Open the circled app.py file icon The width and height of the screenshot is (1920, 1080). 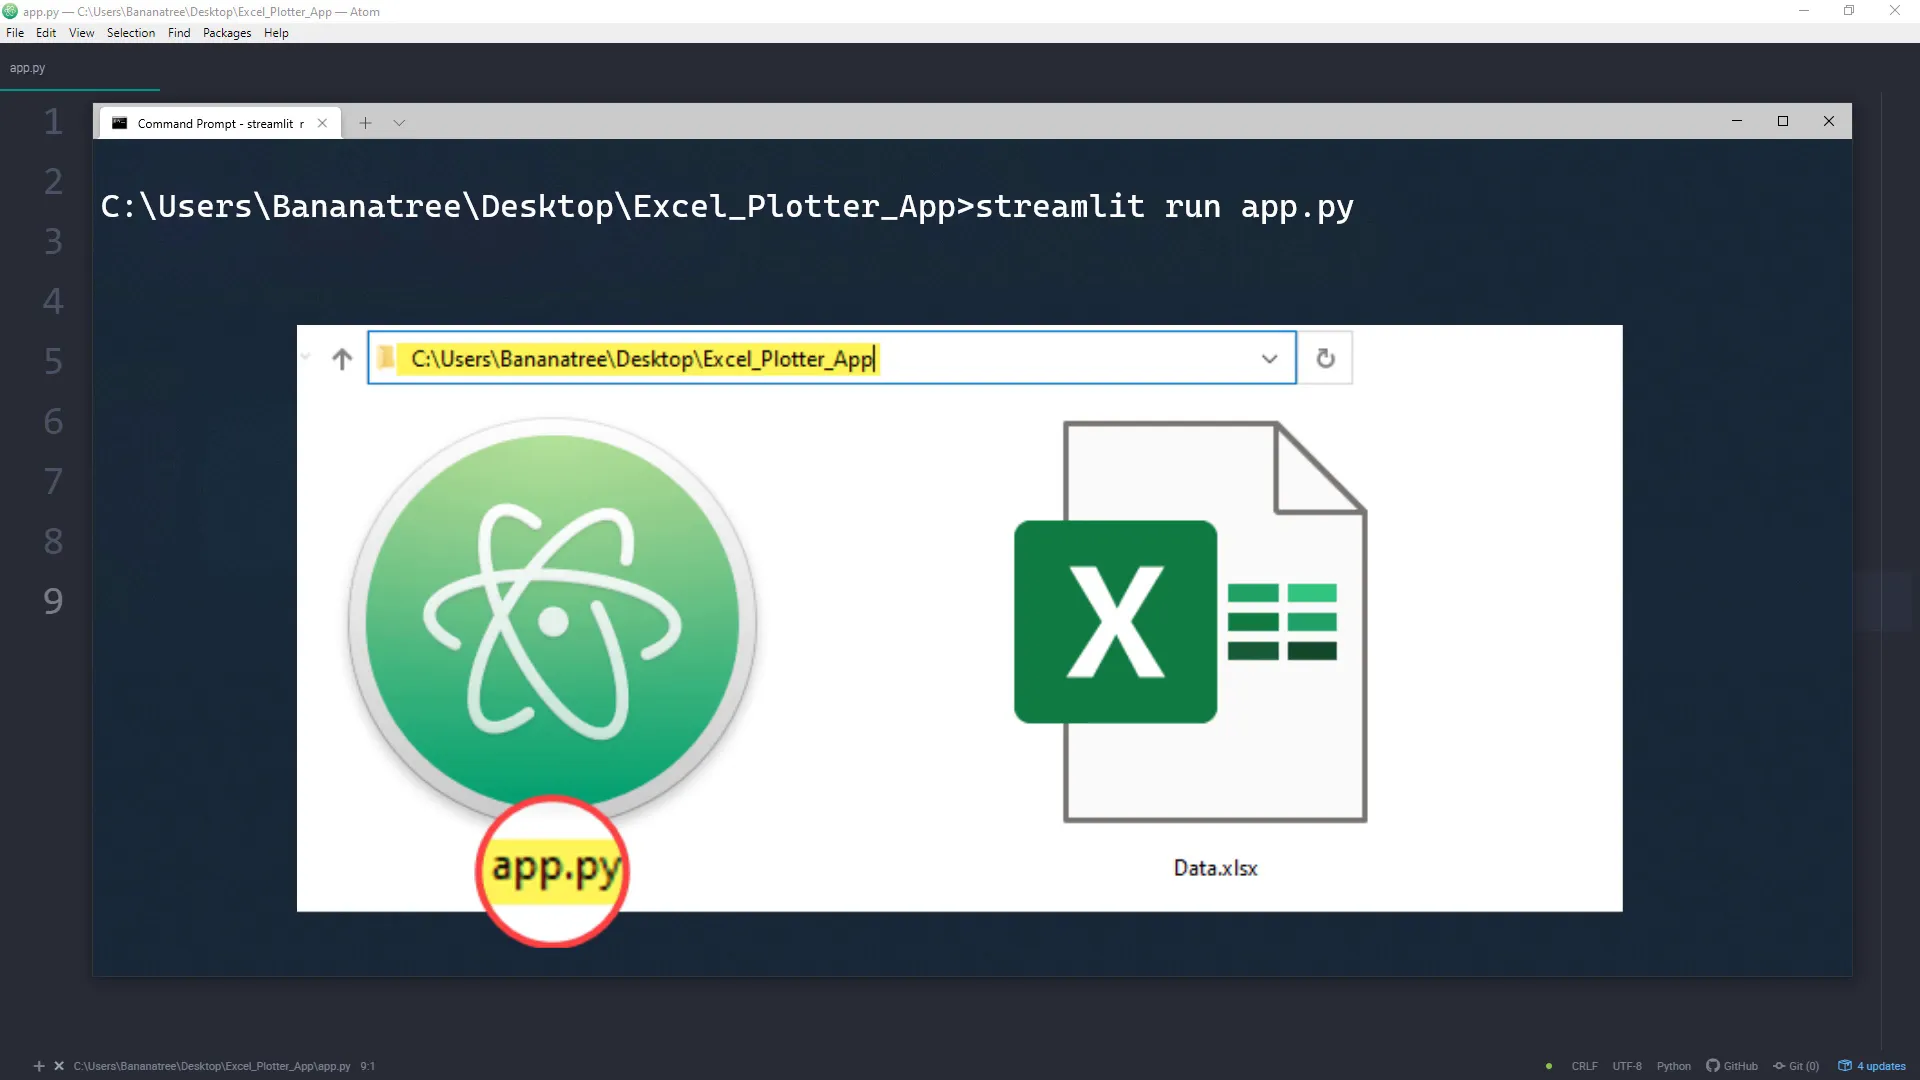click(551, 871)
